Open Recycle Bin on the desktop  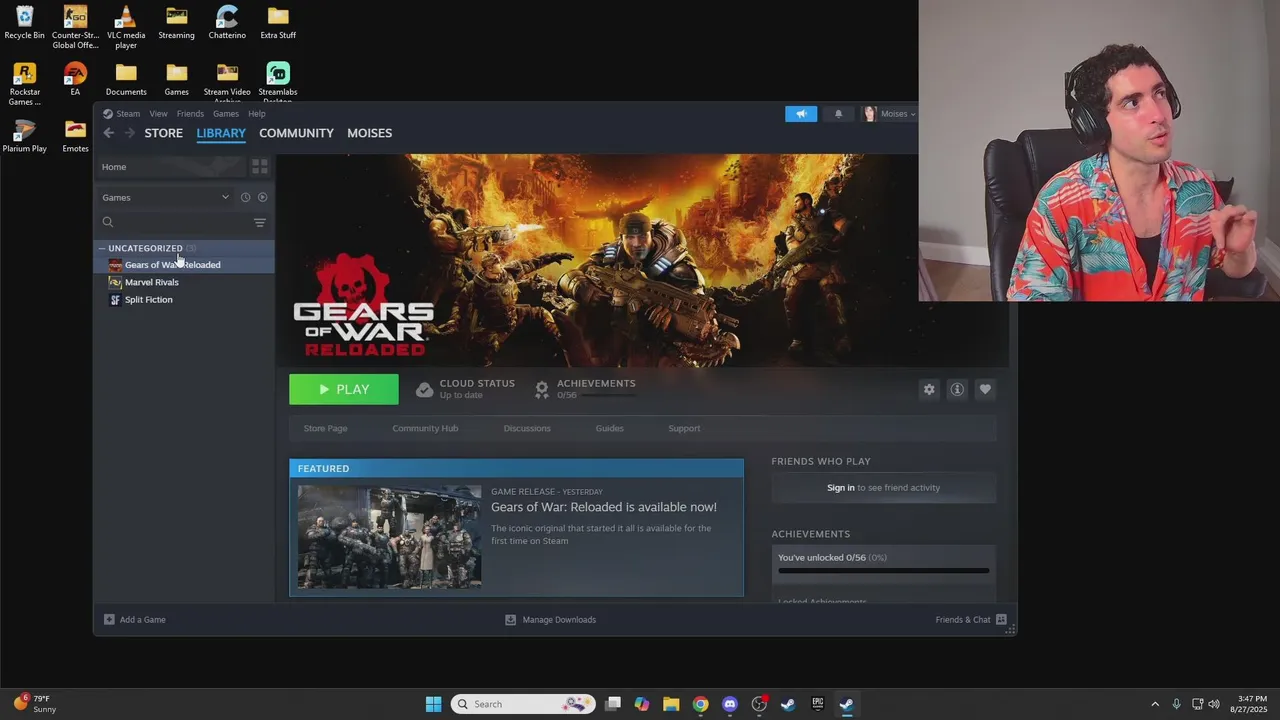24,23
